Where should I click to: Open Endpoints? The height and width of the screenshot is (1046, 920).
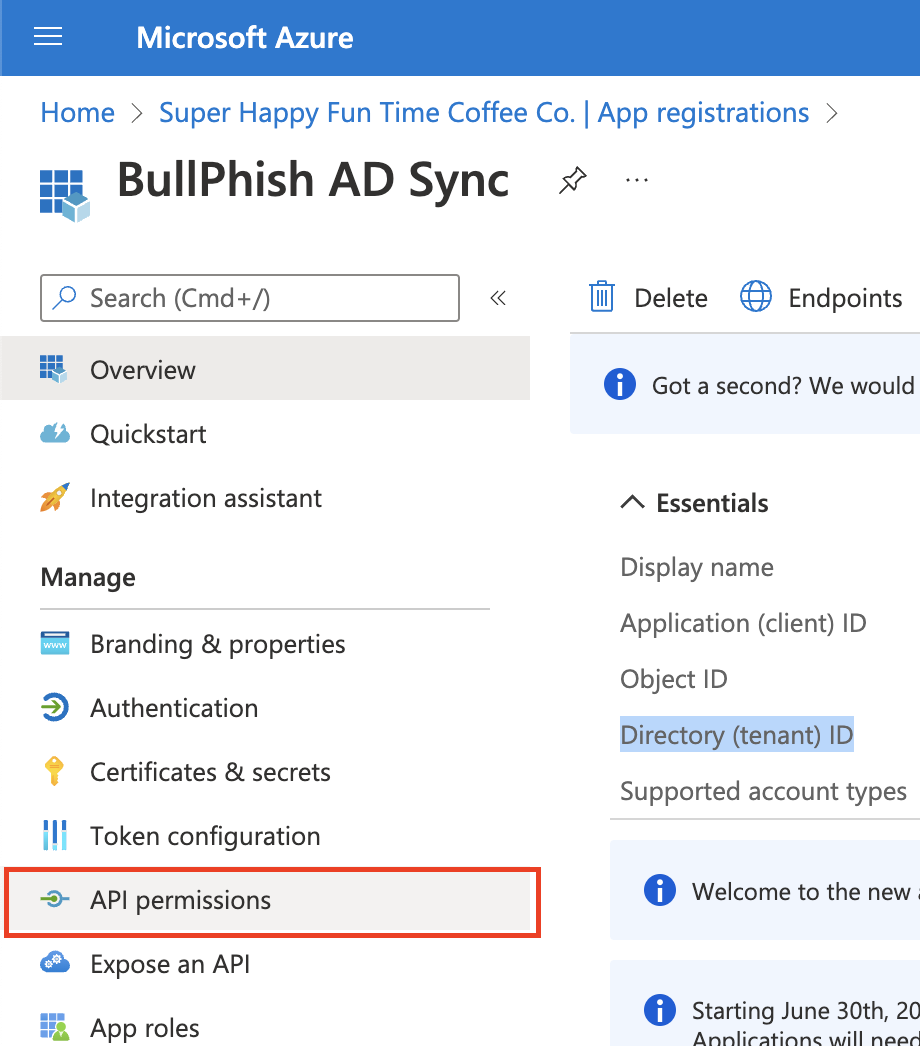[821, 298]
